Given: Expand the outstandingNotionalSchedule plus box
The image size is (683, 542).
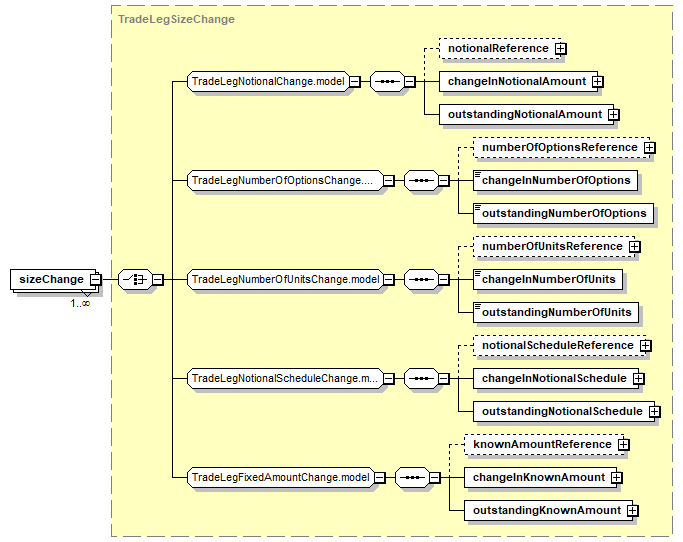Looking at the screenshot, I should click(x=654, y=411).
